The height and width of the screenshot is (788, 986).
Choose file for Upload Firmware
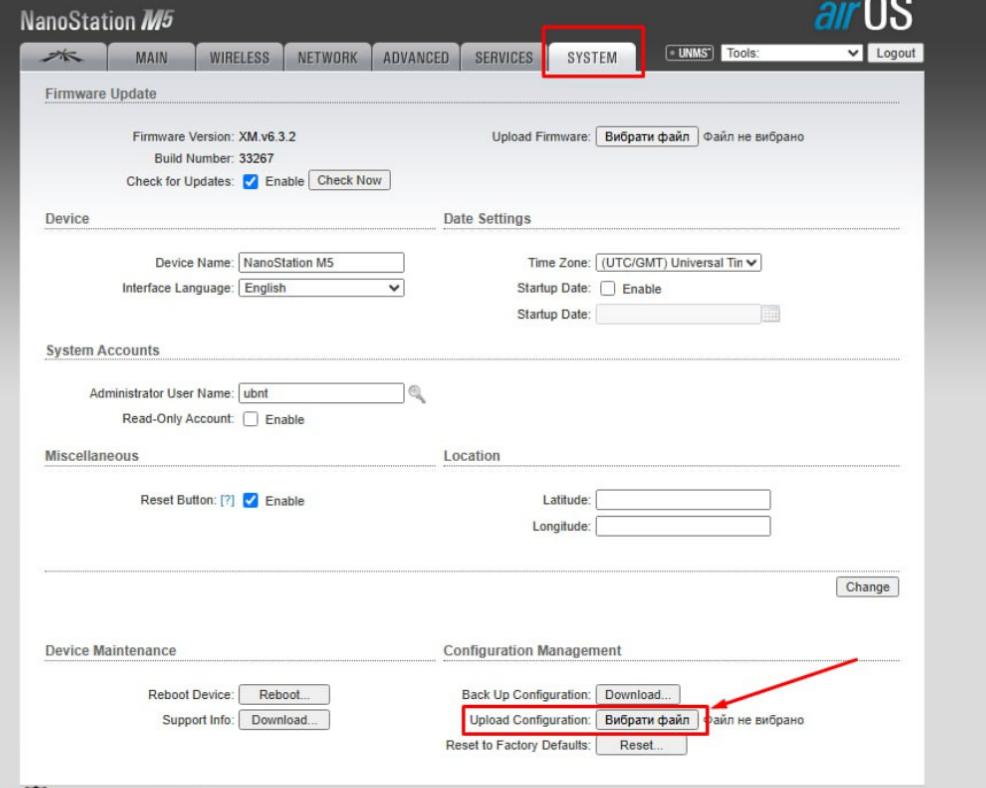point(647,136)
